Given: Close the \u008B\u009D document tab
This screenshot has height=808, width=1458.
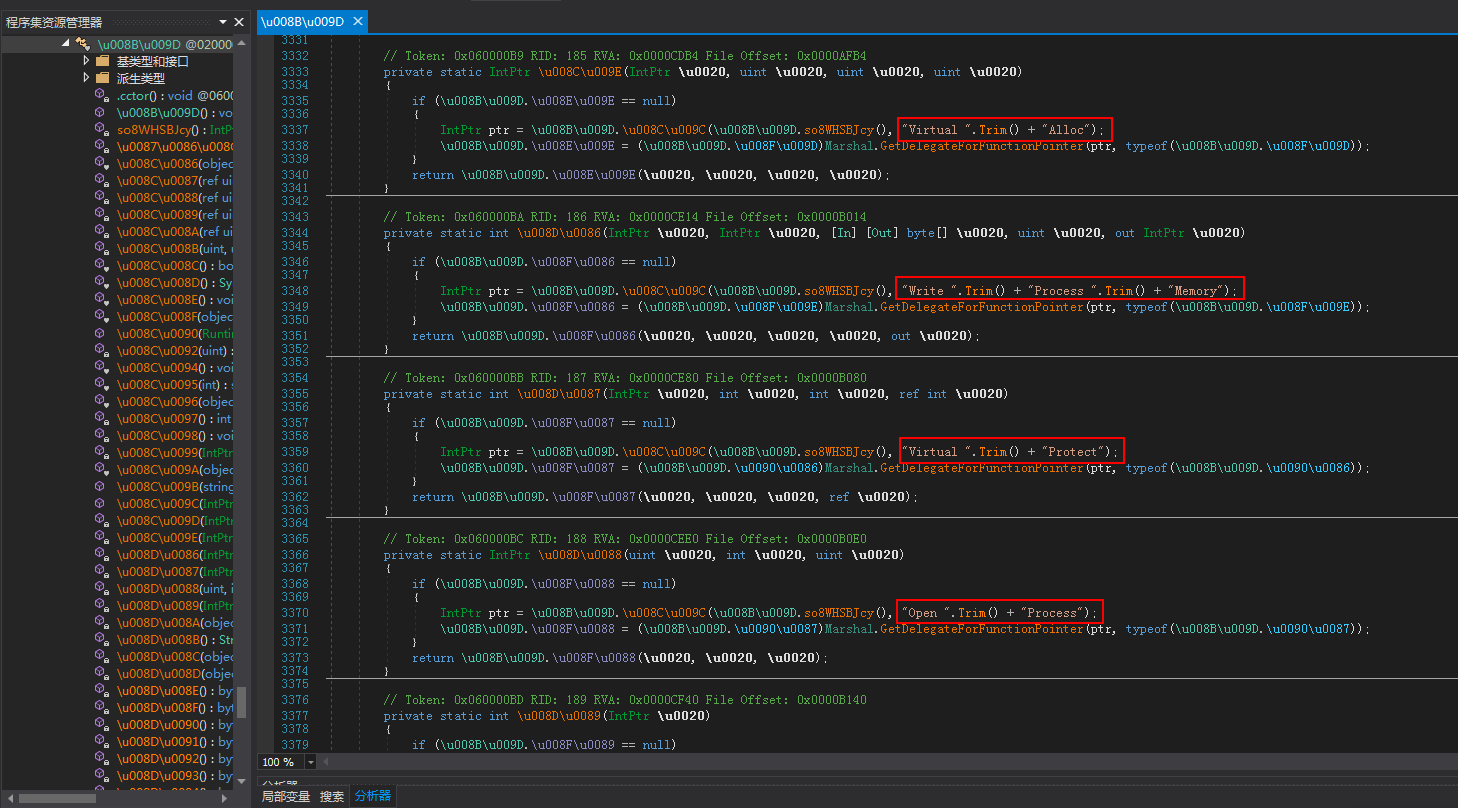Looking at the screenshot, I should coord(358,21).
